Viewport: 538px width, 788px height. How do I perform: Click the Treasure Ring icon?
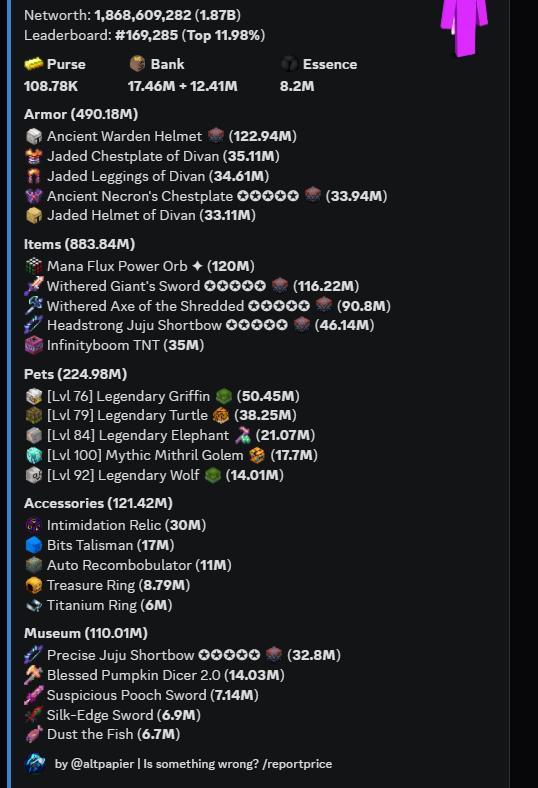point(34,585)
